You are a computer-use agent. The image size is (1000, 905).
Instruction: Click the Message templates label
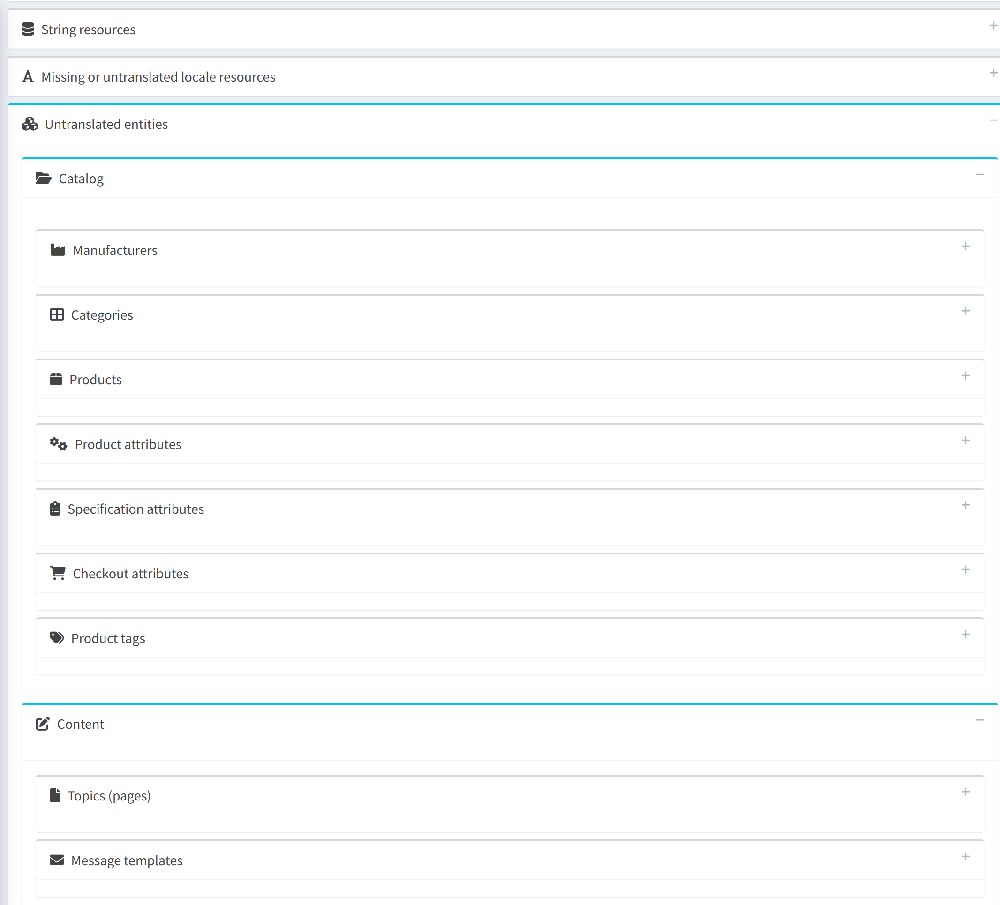click(126, 860)
